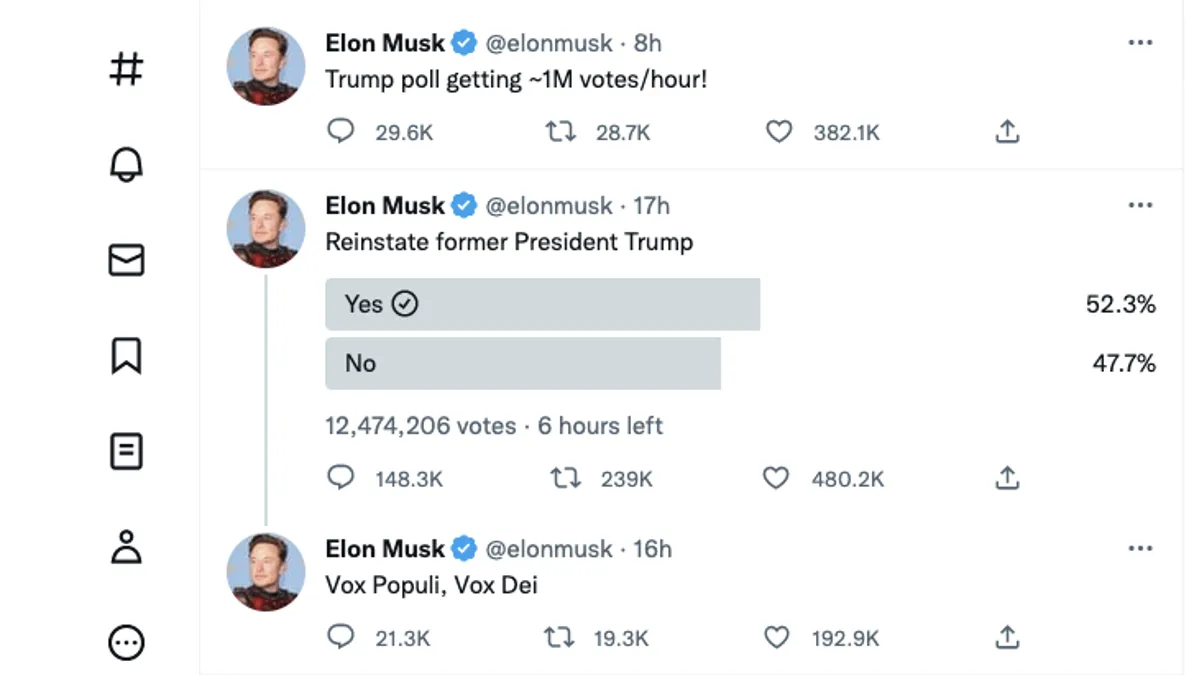Open the bottom tweet's more options menu
The width and height of the screenshot is (1200, 675).
pyautogui.click(x=1140, y=548)
